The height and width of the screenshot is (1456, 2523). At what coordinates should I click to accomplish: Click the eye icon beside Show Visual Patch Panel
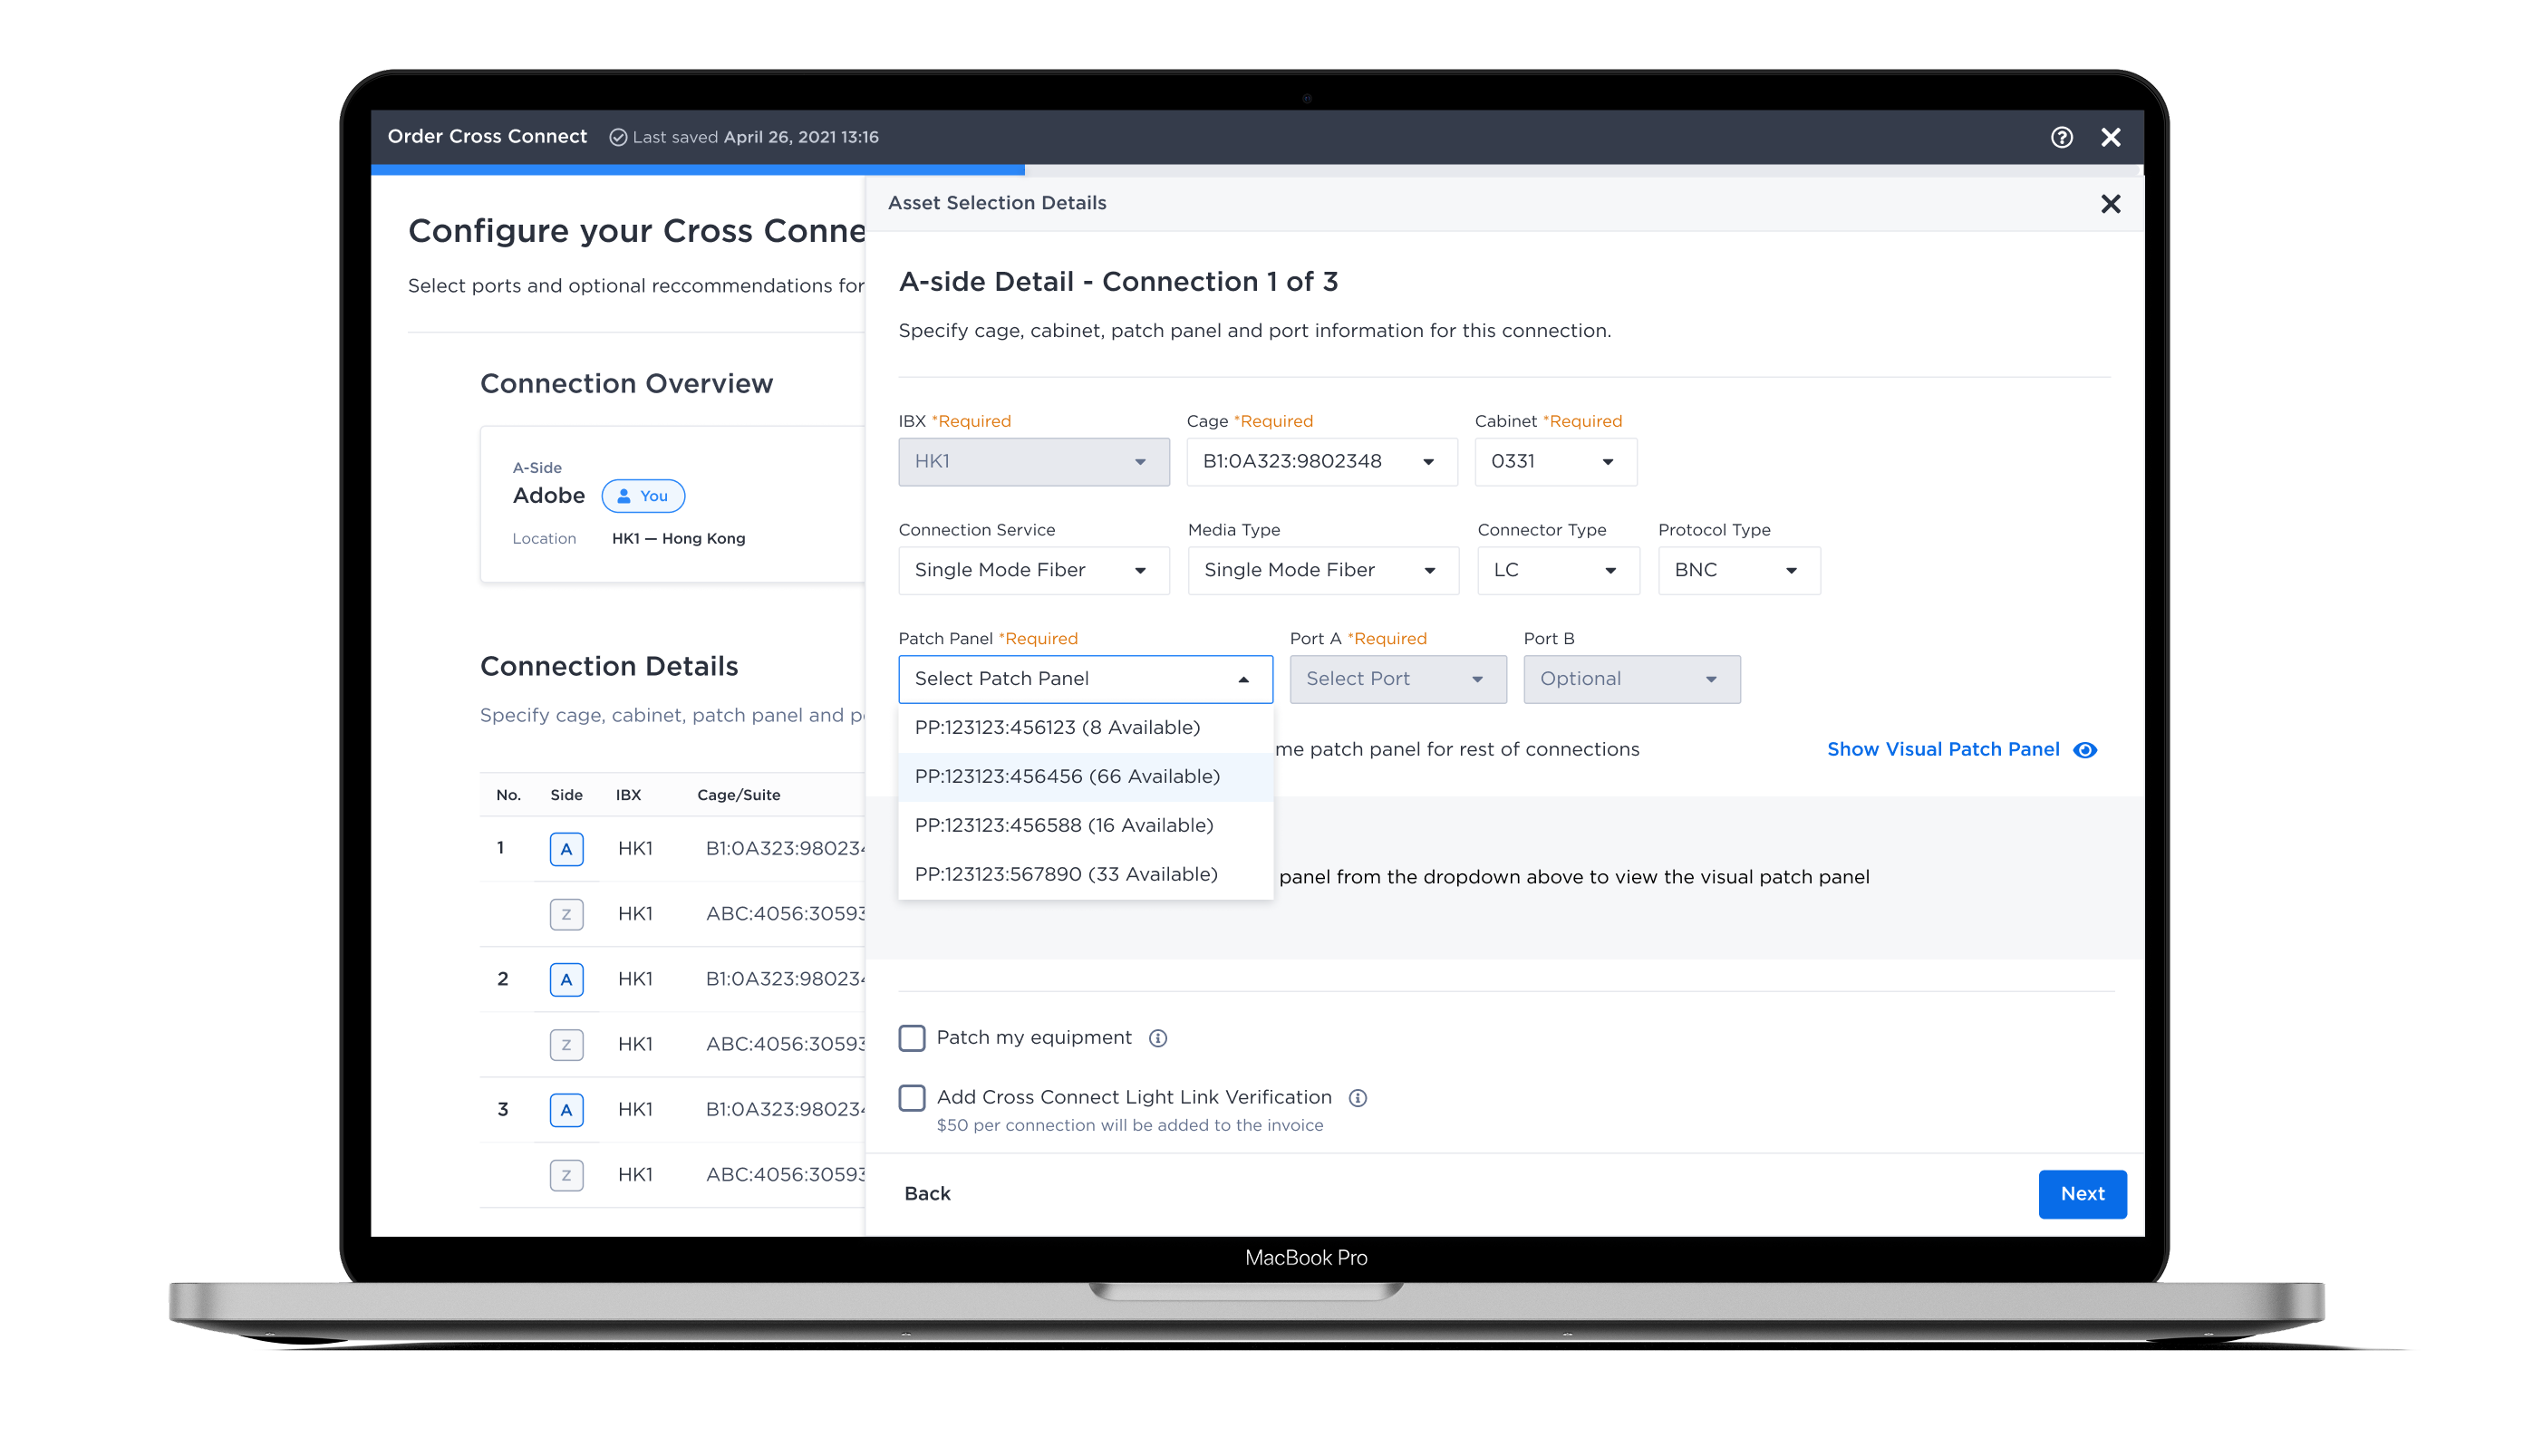(x=2085, y=750)
